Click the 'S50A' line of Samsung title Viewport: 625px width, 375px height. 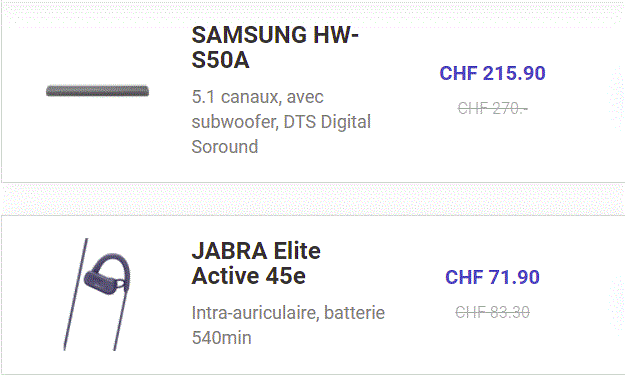[x=220, y=60]
